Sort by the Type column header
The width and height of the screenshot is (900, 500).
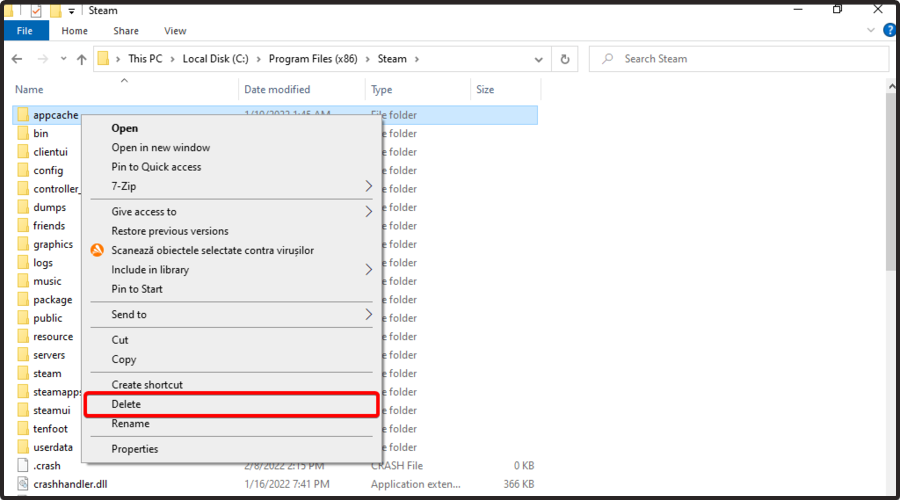coord(381,90)
